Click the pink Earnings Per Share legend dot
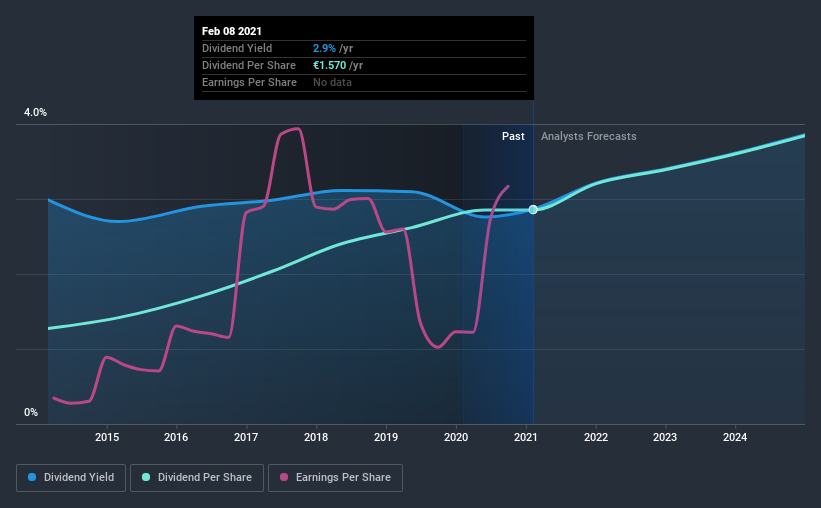Screen dimensions: 821x508 click(x=284, y=477)
